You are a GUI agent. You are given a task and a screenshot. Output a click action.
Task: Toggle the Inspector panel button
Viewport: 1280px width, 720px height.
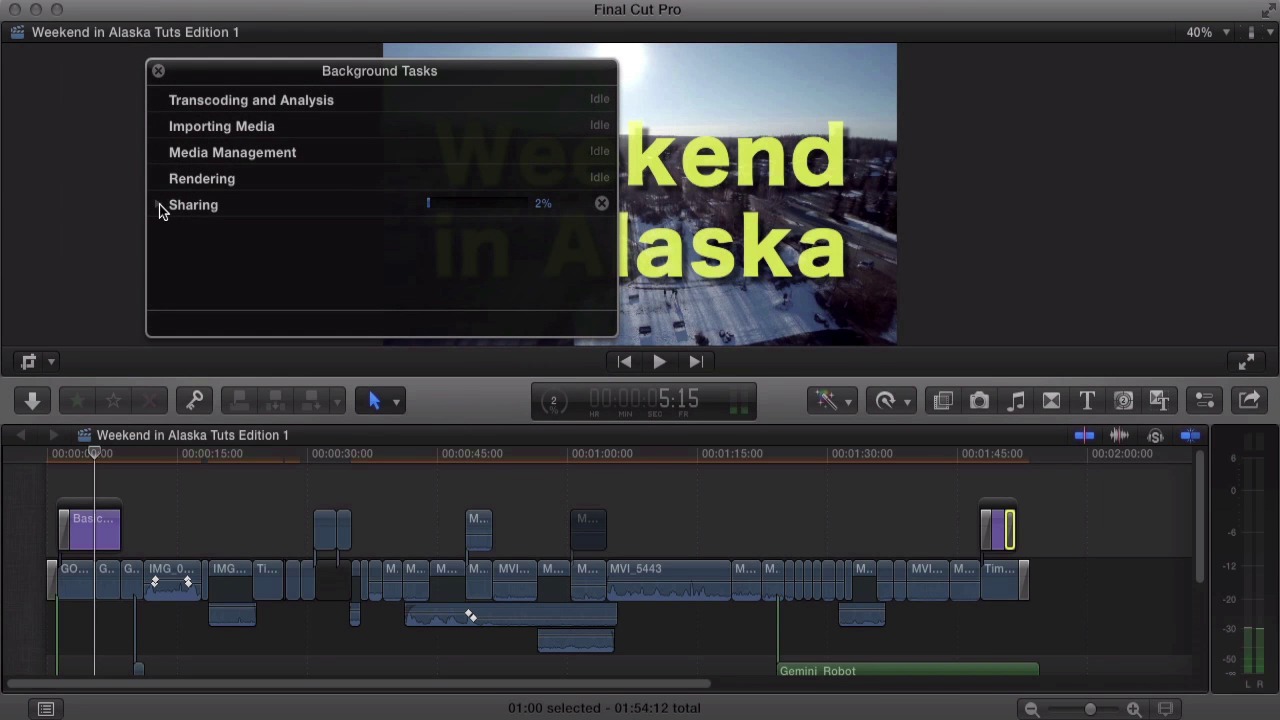[1205, 401]
